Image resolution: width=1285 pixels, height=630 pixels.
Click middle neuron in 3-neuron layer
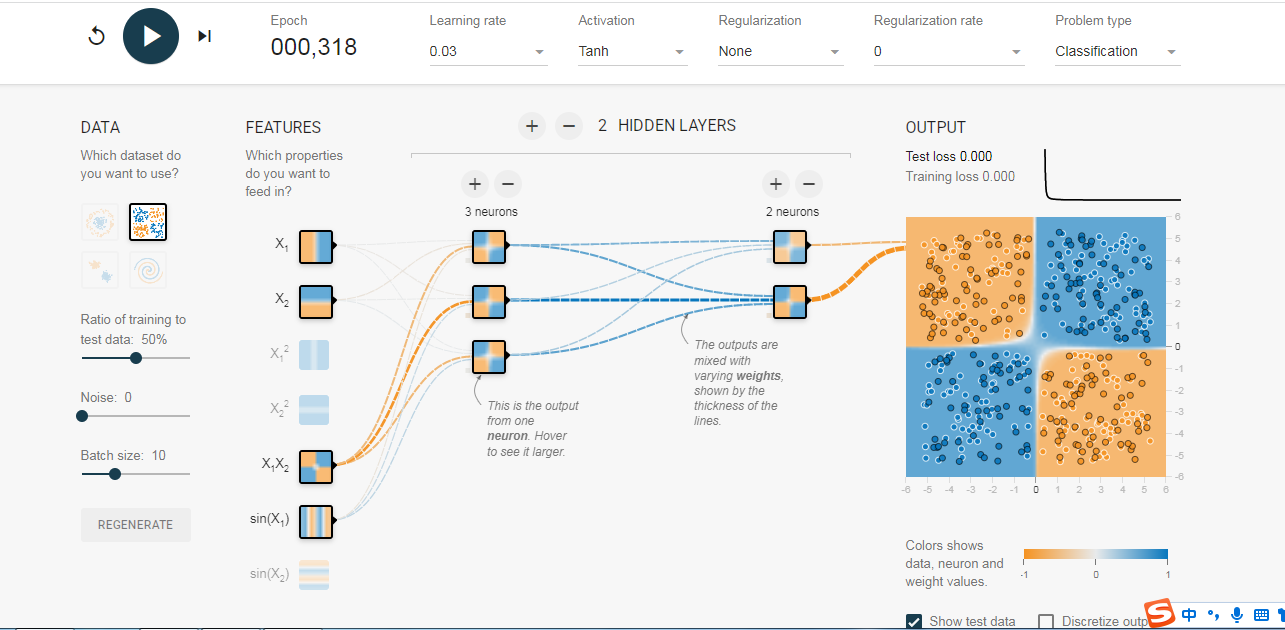(x=489, y=301)
